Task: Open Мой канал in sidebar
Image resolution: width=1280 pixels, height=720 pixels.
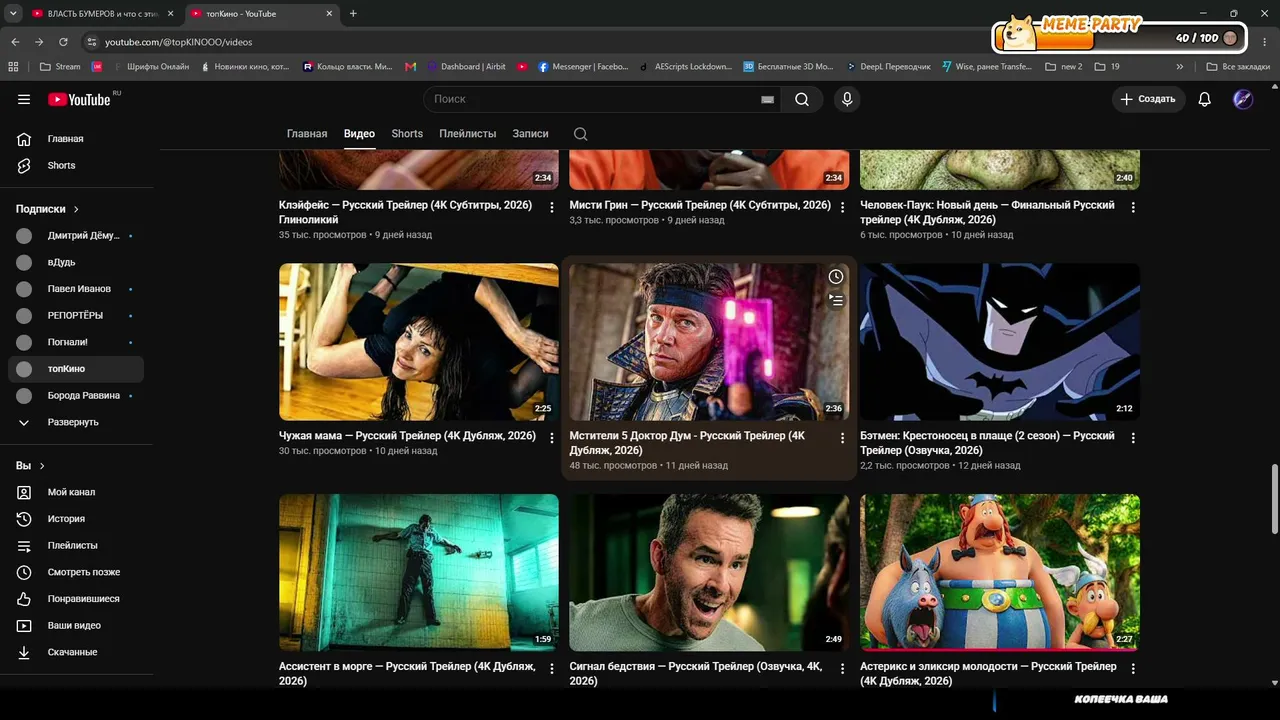Action: click(x=76, y=492)
